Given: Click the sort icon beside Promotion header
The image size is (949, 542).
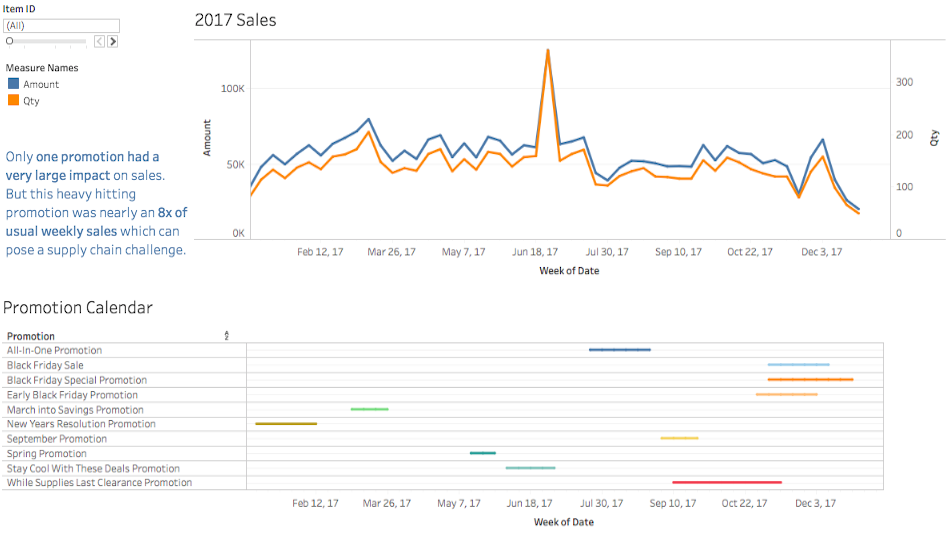Looking at the screenshot, I should pyautogui.click(x=226, y=336).
